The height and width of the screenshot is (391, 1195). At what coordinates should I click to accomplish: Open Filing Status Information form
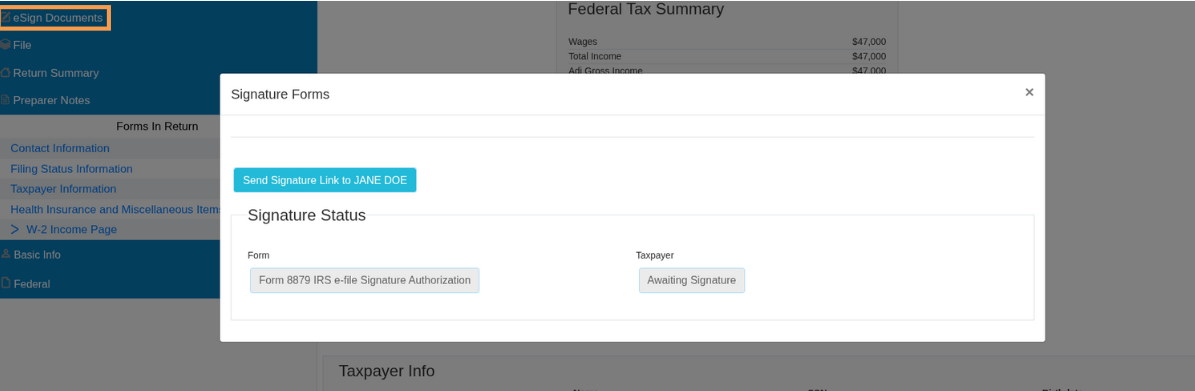pyautogui.click(x=72, y=168)
